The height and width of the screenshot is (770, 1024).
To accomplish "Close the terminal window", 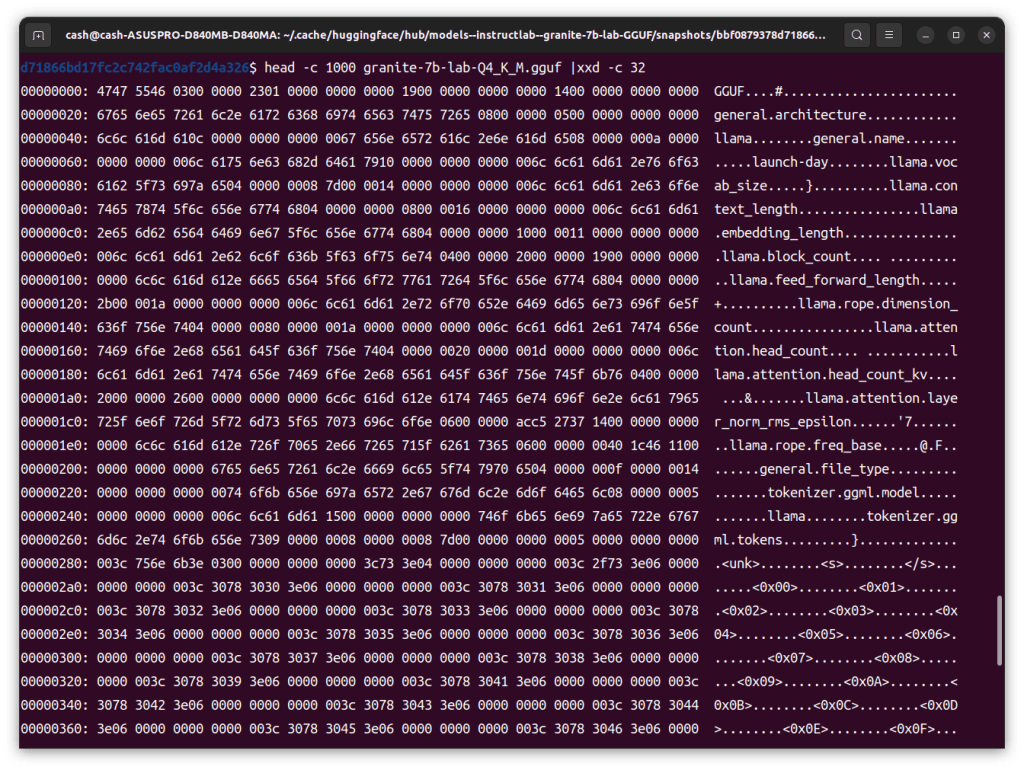I will 986,35.
